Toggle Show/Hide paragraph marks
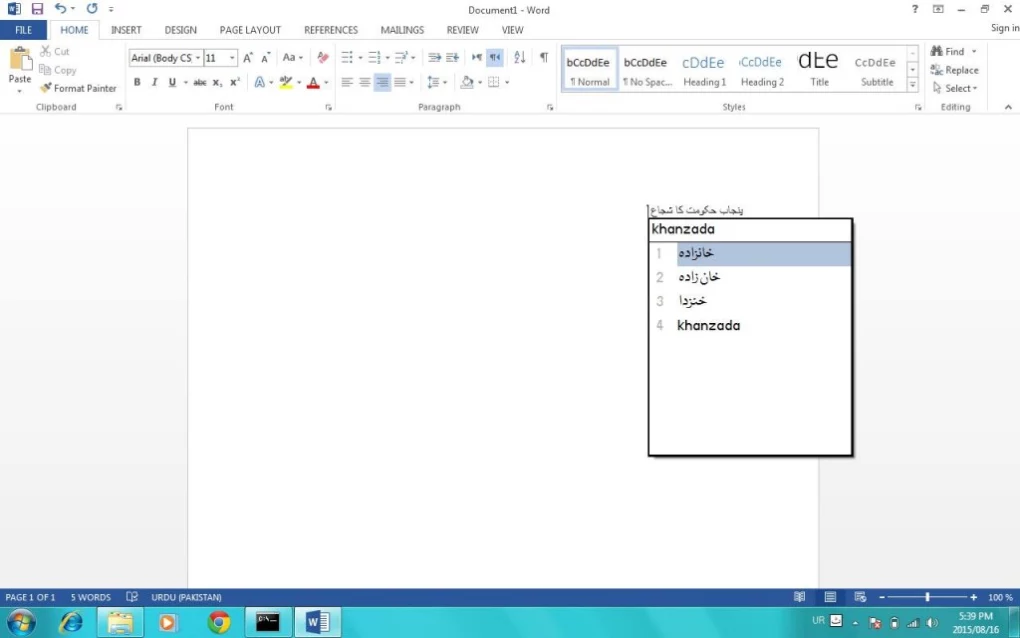This screenshot has height=638, width=1020. tap(543, 58)
